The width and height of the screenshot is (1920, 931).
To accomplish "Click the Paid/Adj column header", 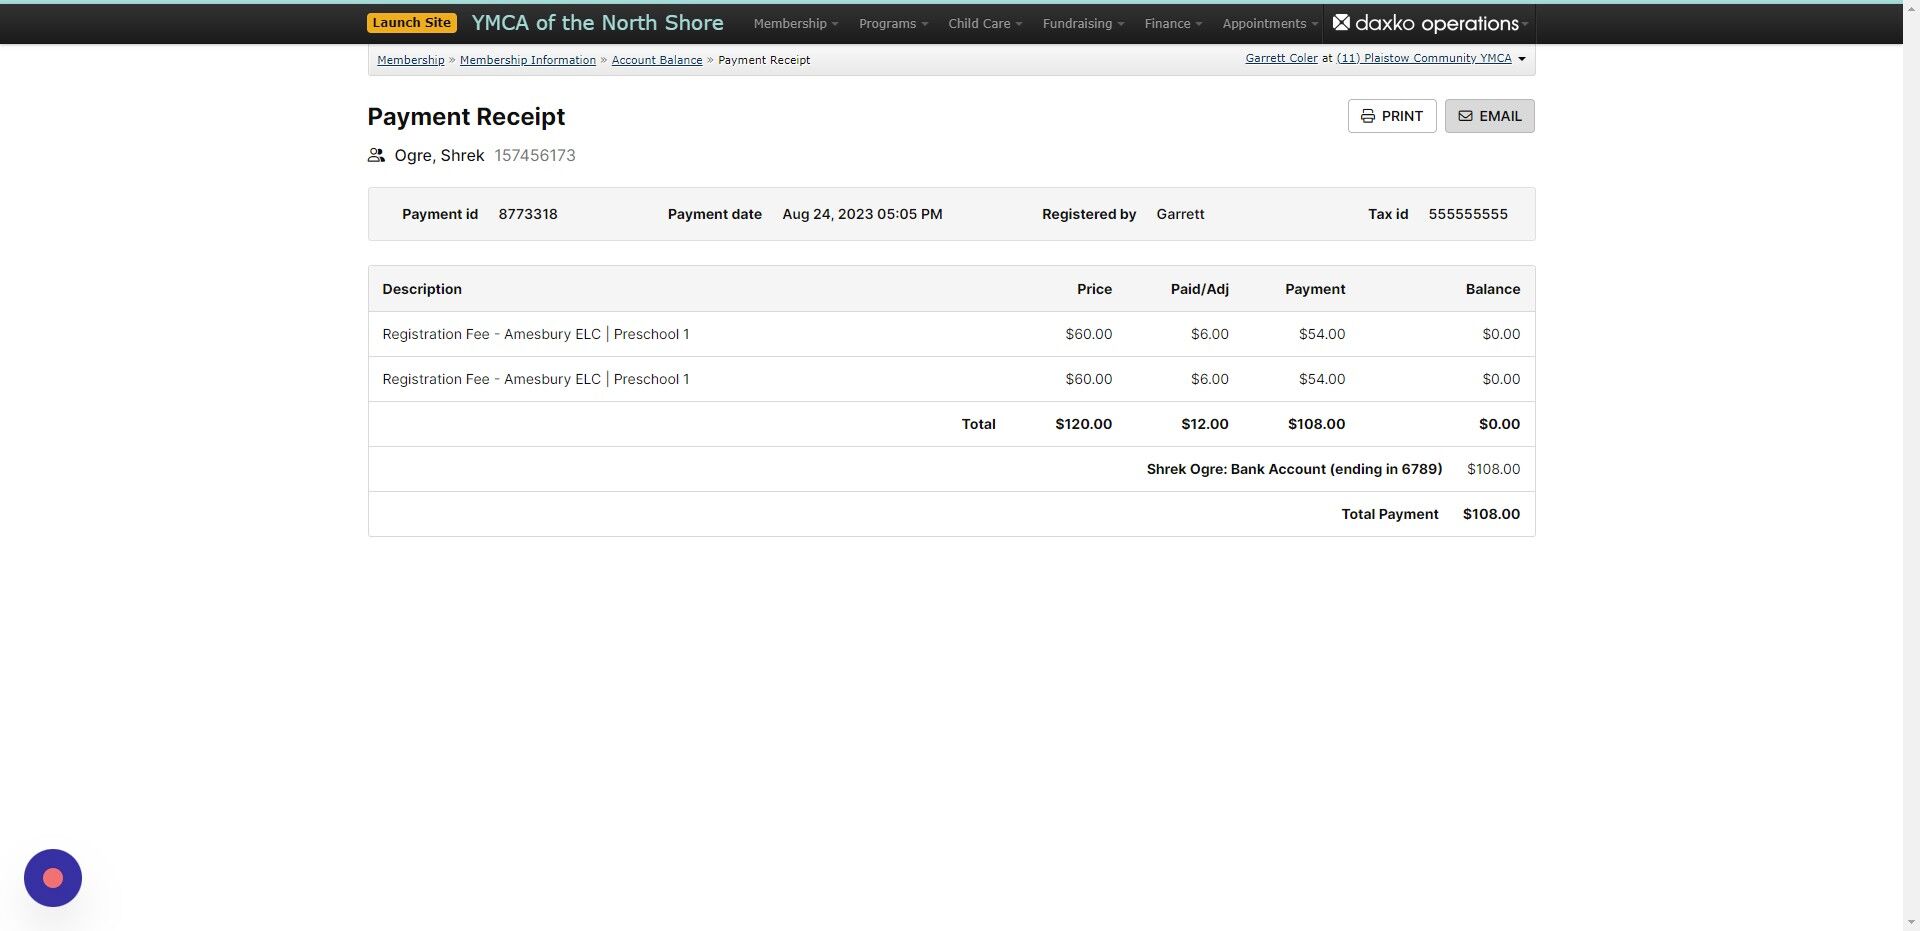I will click(1199, 289).
